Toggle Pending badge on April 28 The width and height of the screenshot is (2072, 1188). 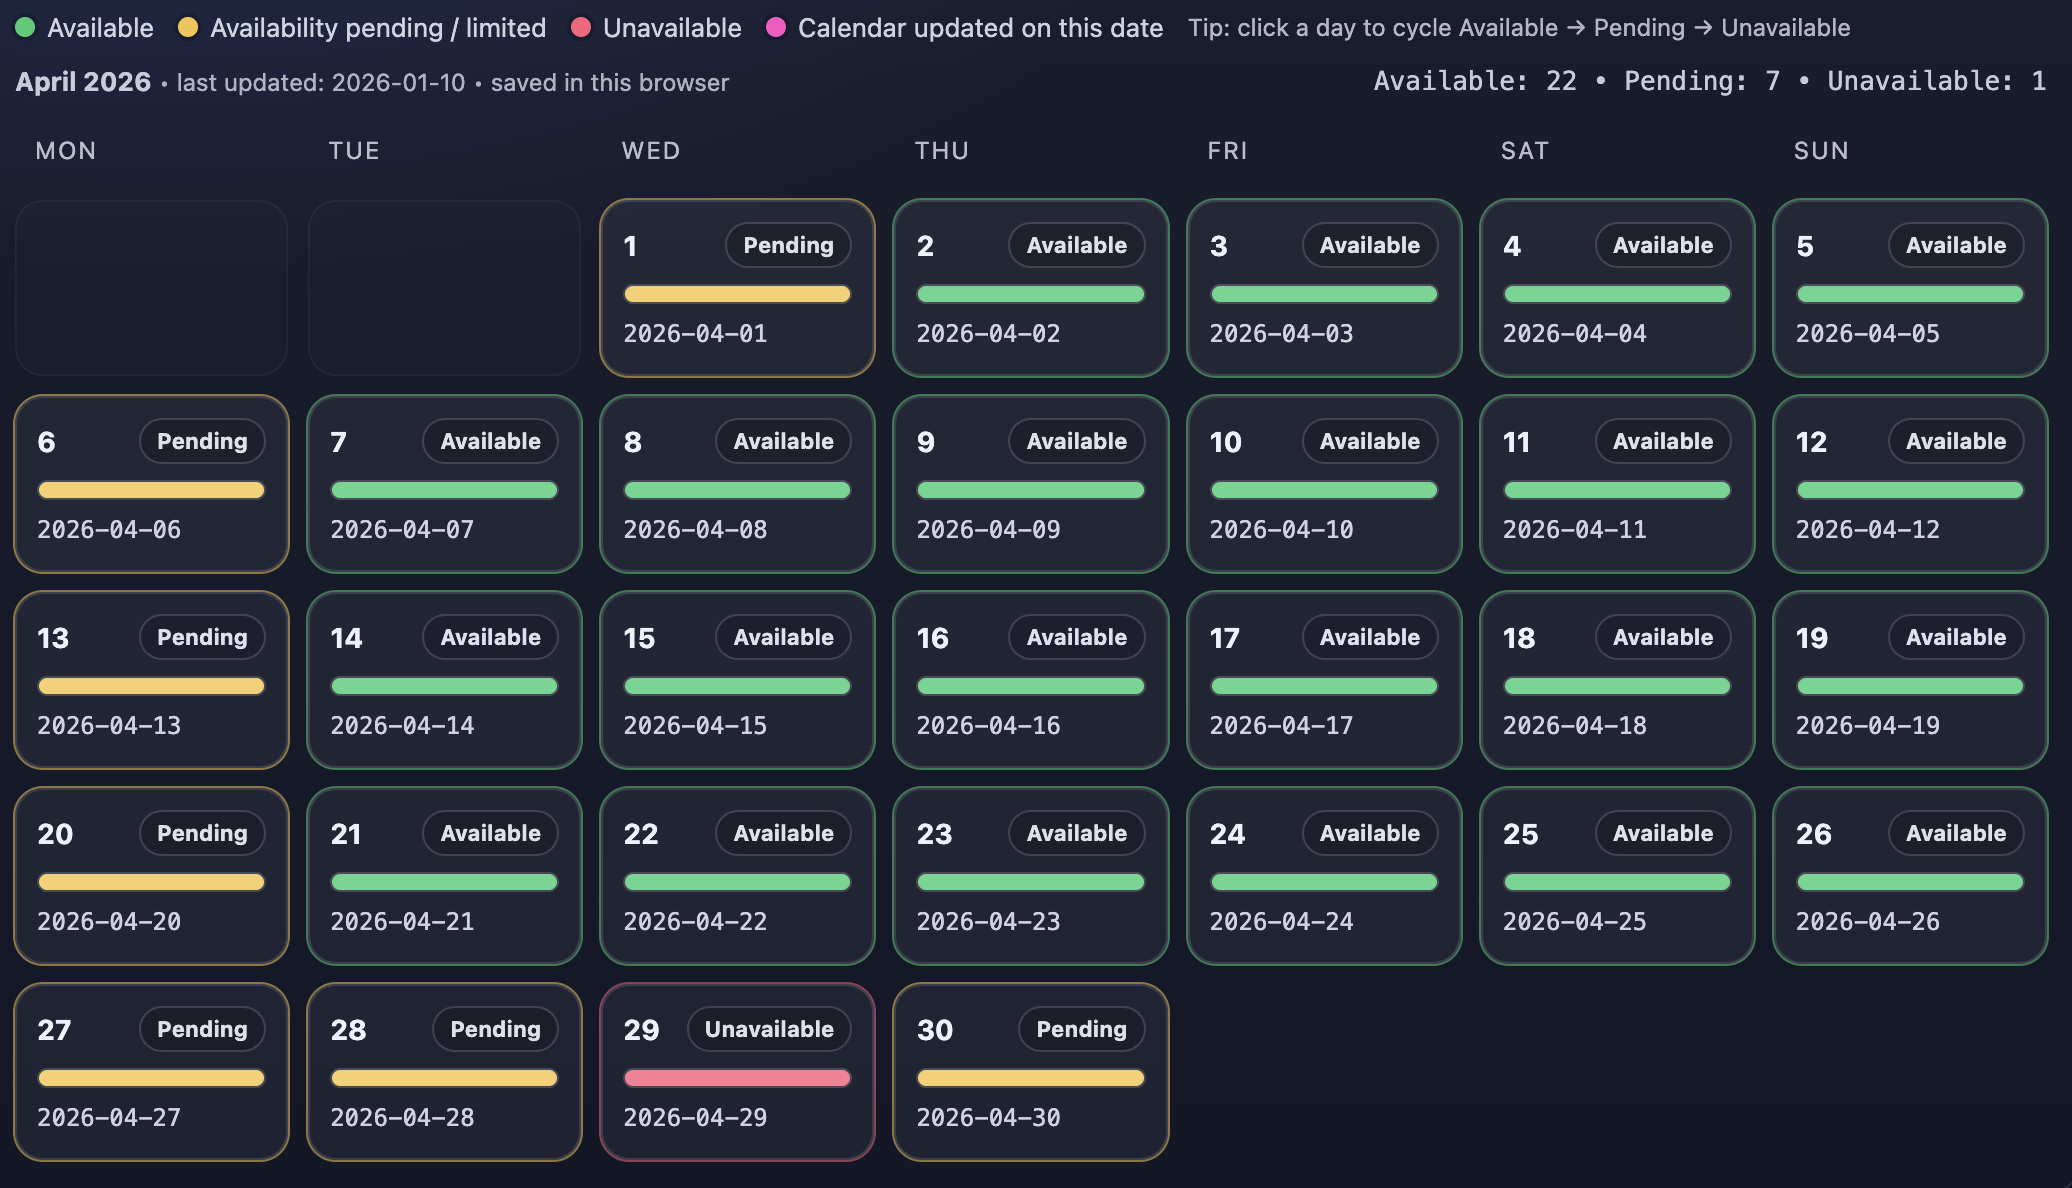[494, 1029]
